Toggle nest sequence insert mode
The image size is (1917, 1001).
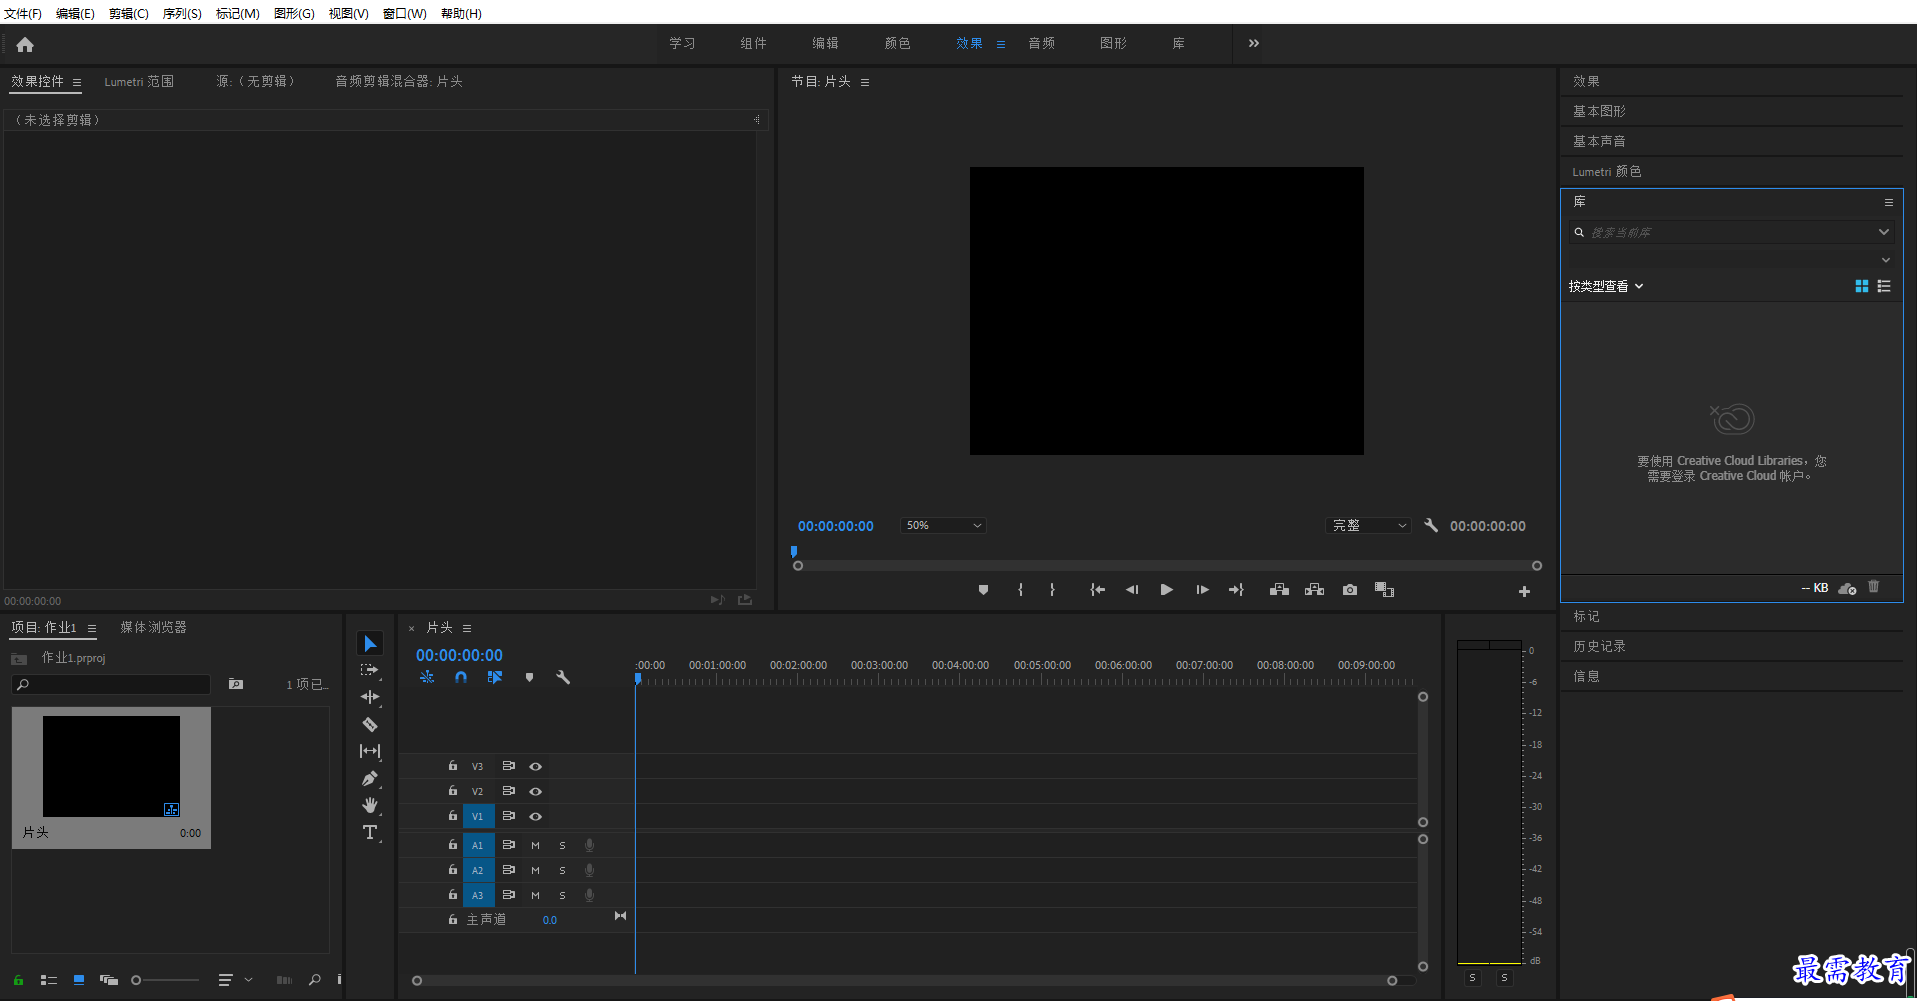pos(427,677)
